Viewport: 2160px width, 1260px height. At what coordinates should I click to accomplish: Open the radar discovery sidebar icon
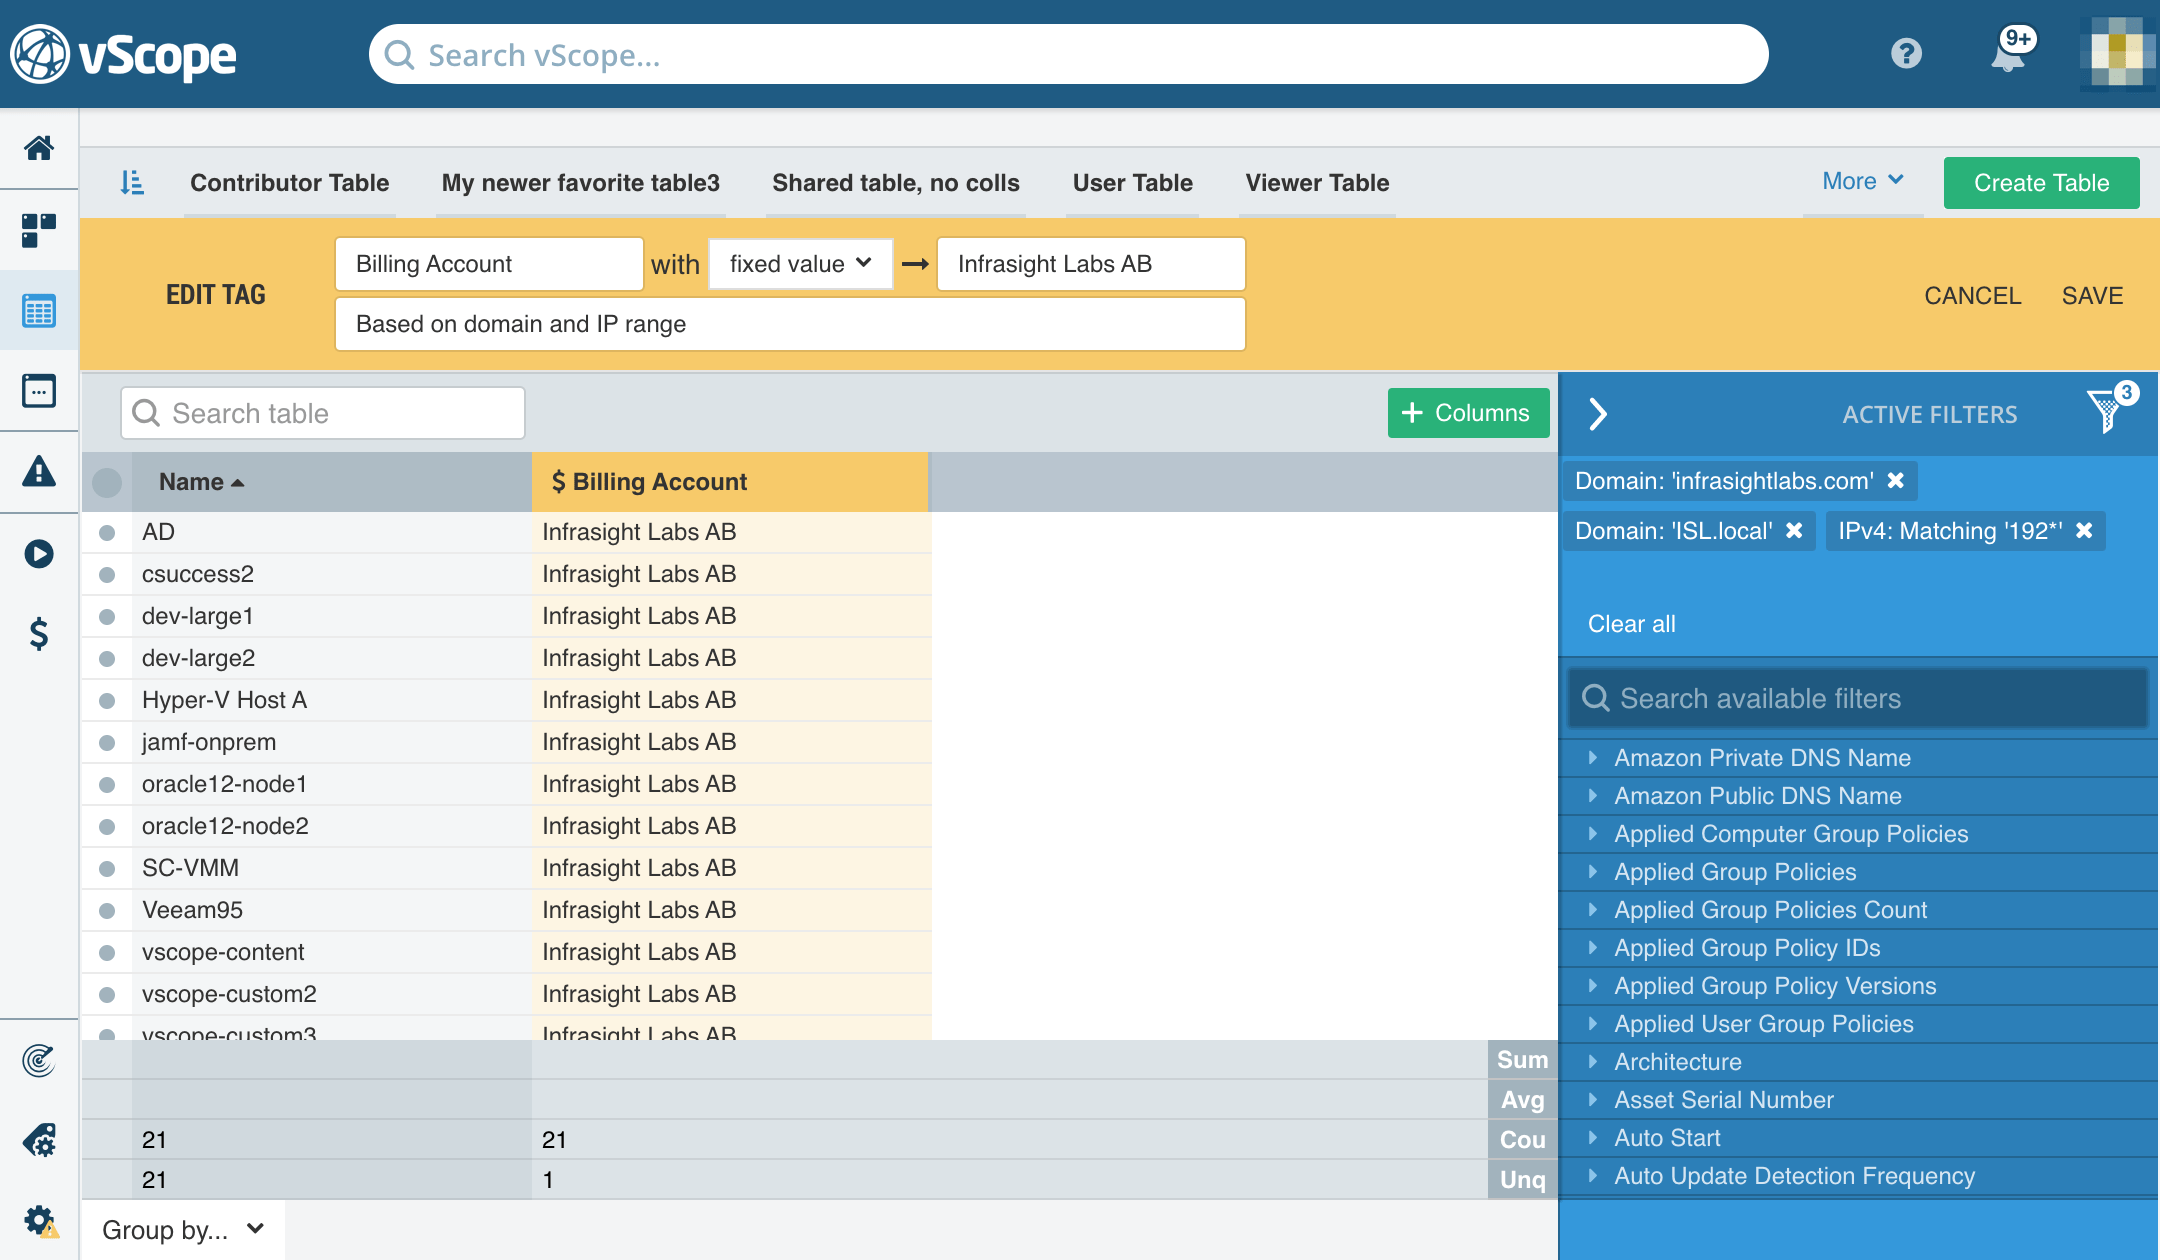[39, 1060]
